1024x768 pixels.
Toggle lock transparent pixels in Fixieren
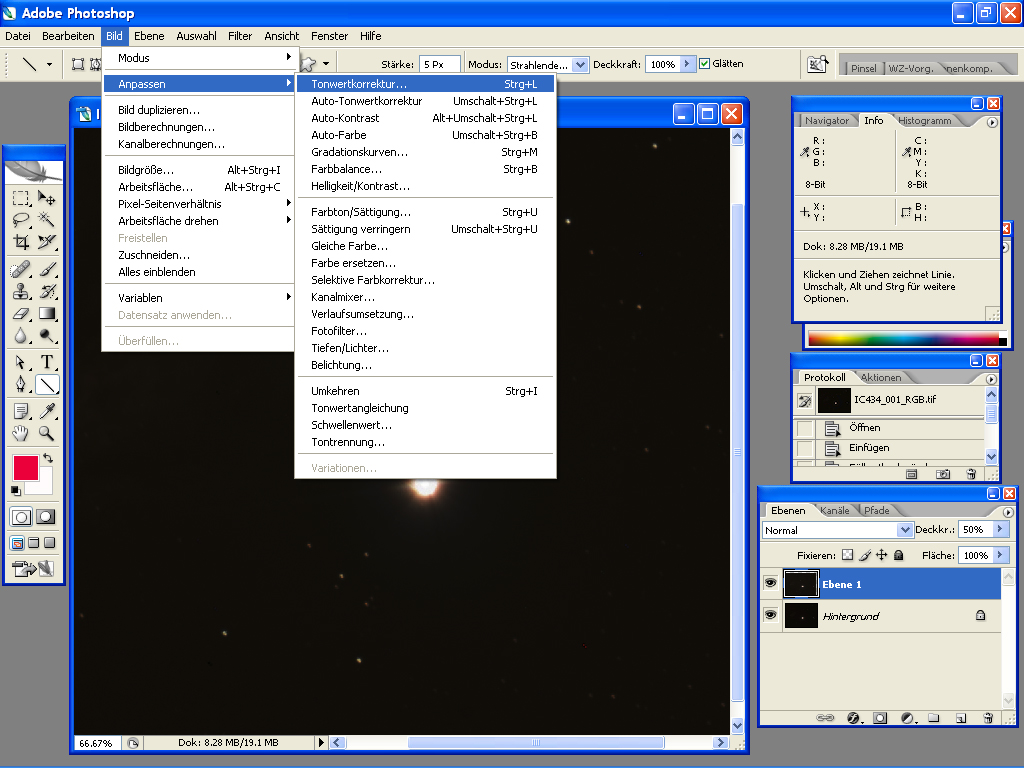click(x=847, y=555)
